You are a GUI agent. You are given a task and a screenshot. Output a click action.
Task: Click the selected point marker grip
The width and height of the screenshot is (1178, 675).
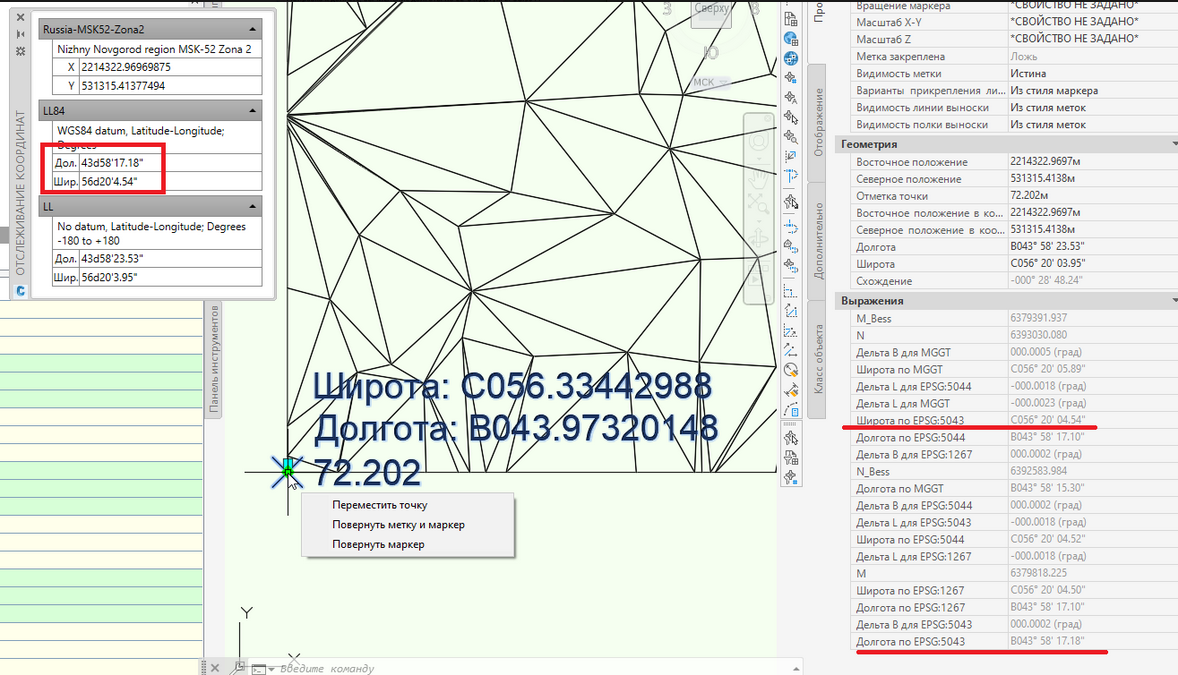288,466
